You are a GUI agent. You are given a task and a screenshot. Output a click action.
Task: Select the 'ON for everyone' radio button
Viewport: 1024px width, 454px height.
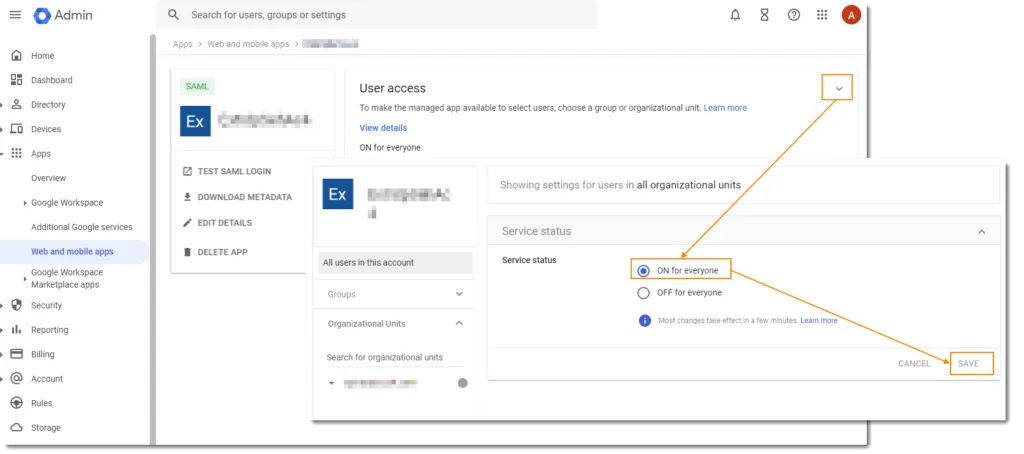tap(643, 270)
